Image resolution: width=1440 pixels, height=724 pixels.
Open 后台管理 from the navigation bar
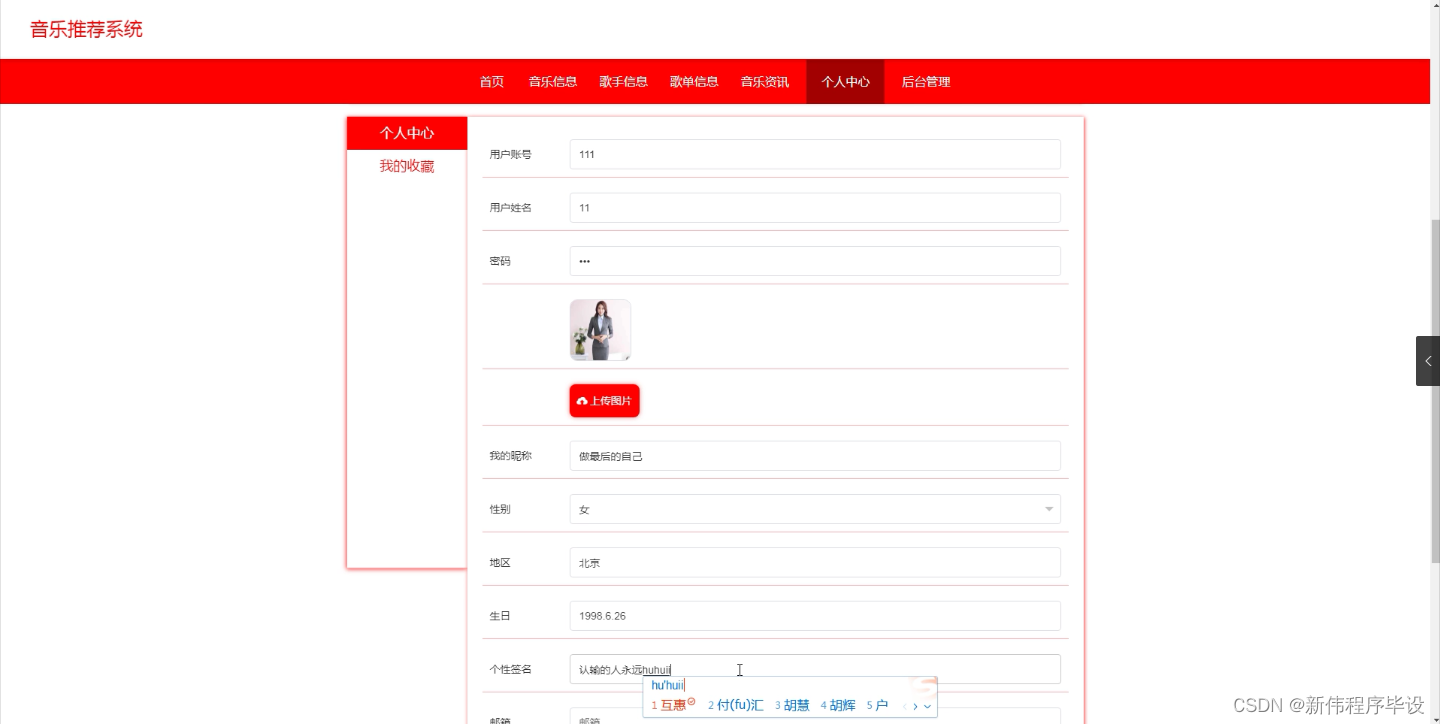click(925, 81)
